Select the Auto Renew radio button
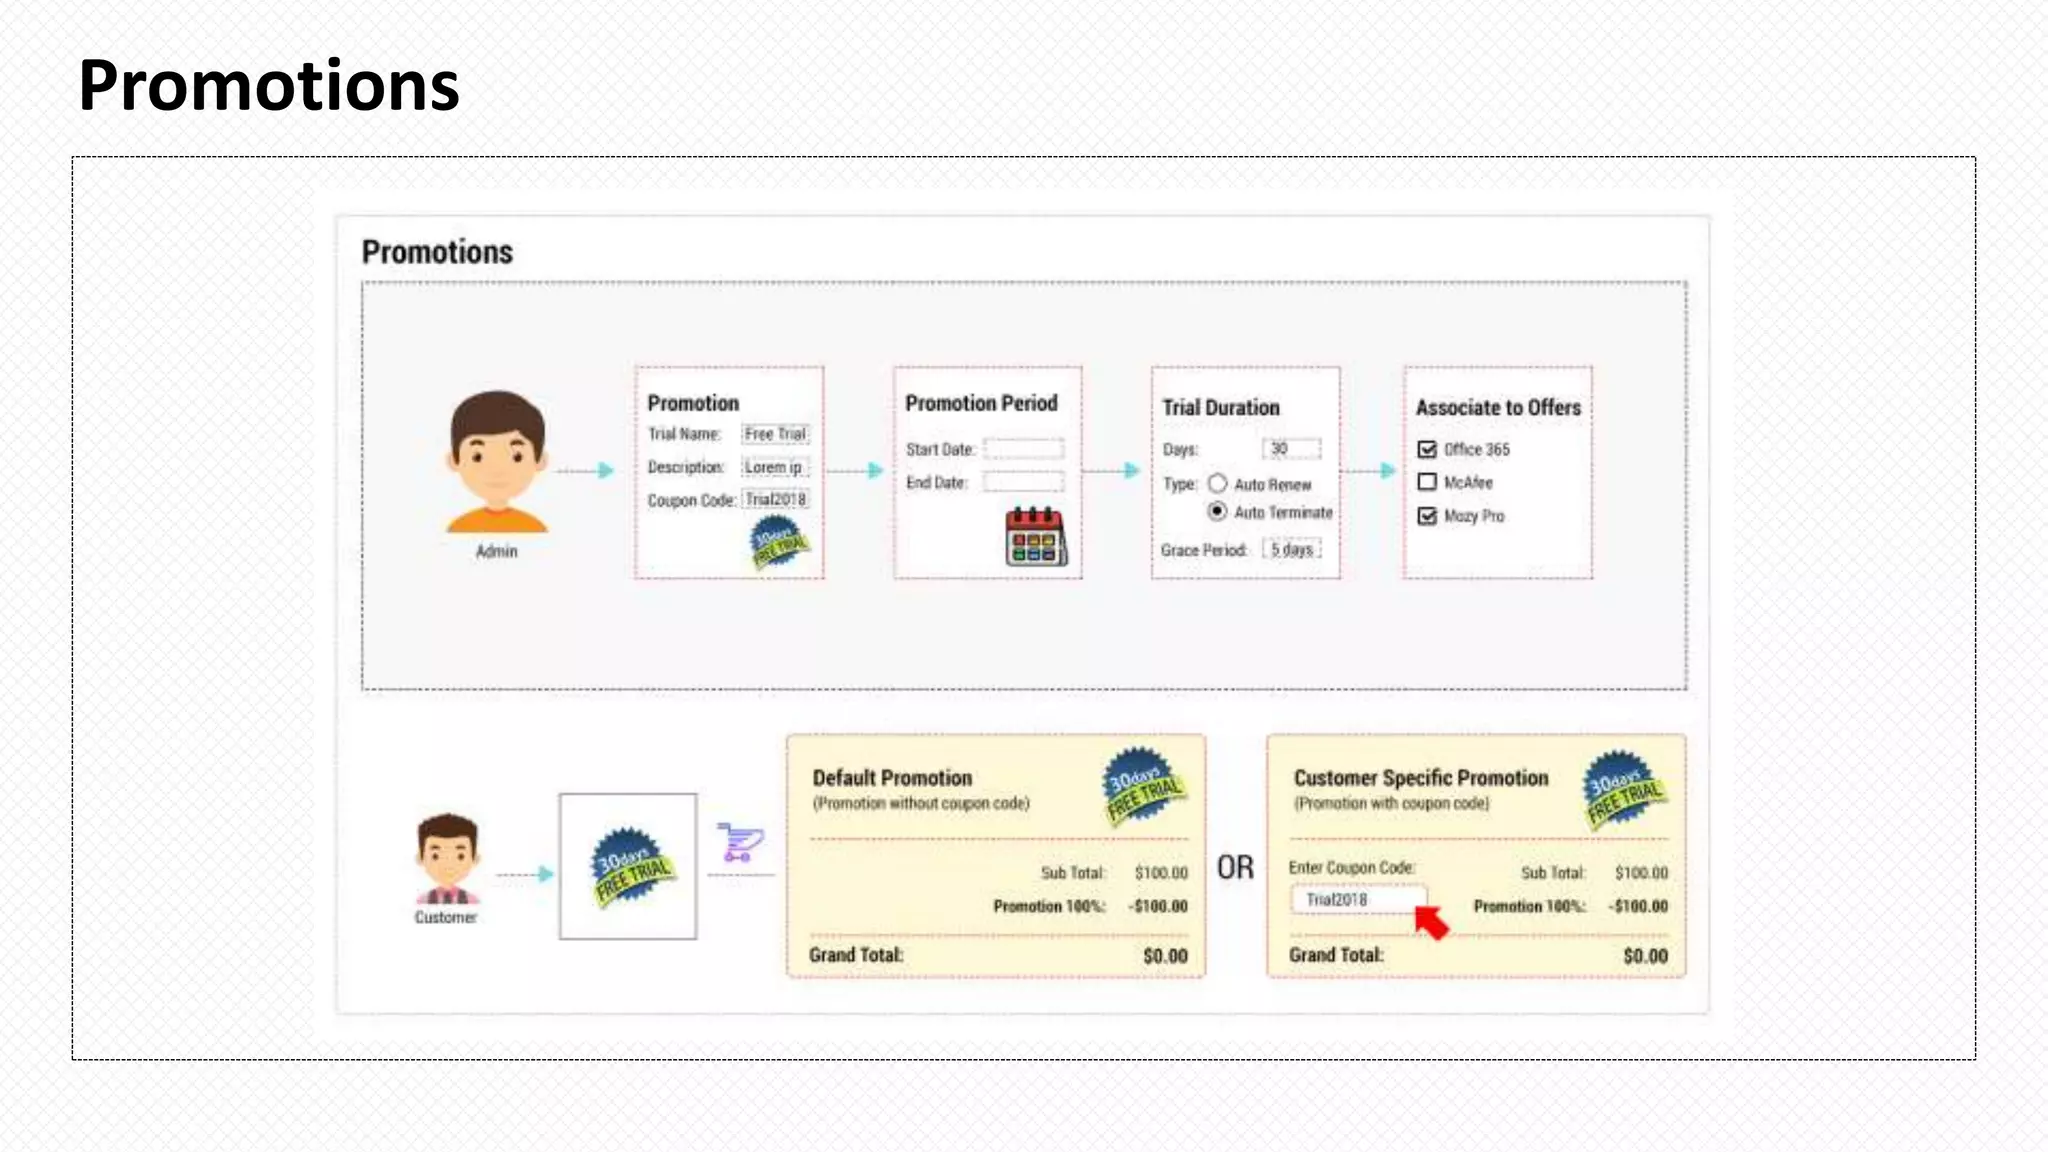 point(1217,484)
